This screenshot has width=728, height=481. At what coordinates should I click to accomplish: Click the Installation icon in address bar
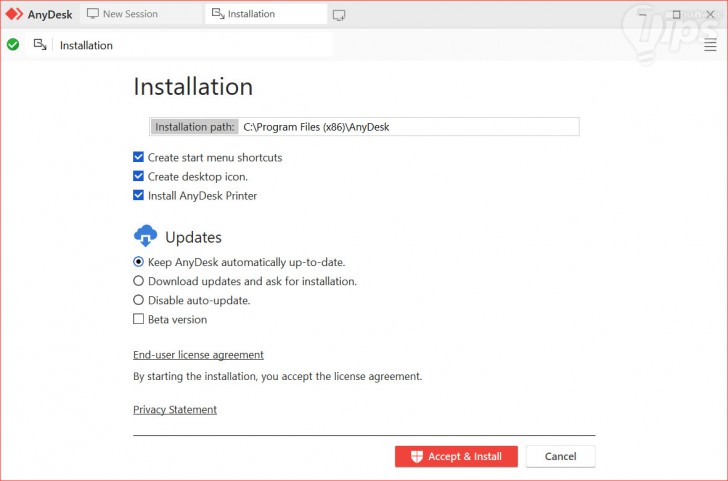point(40,45)
